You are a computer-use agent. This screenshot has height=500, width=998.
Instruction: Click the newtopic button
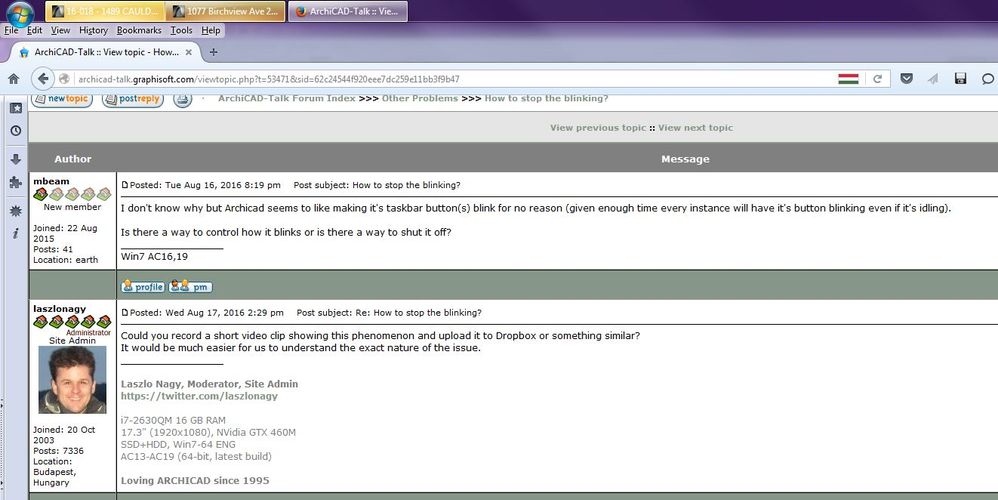62,99
